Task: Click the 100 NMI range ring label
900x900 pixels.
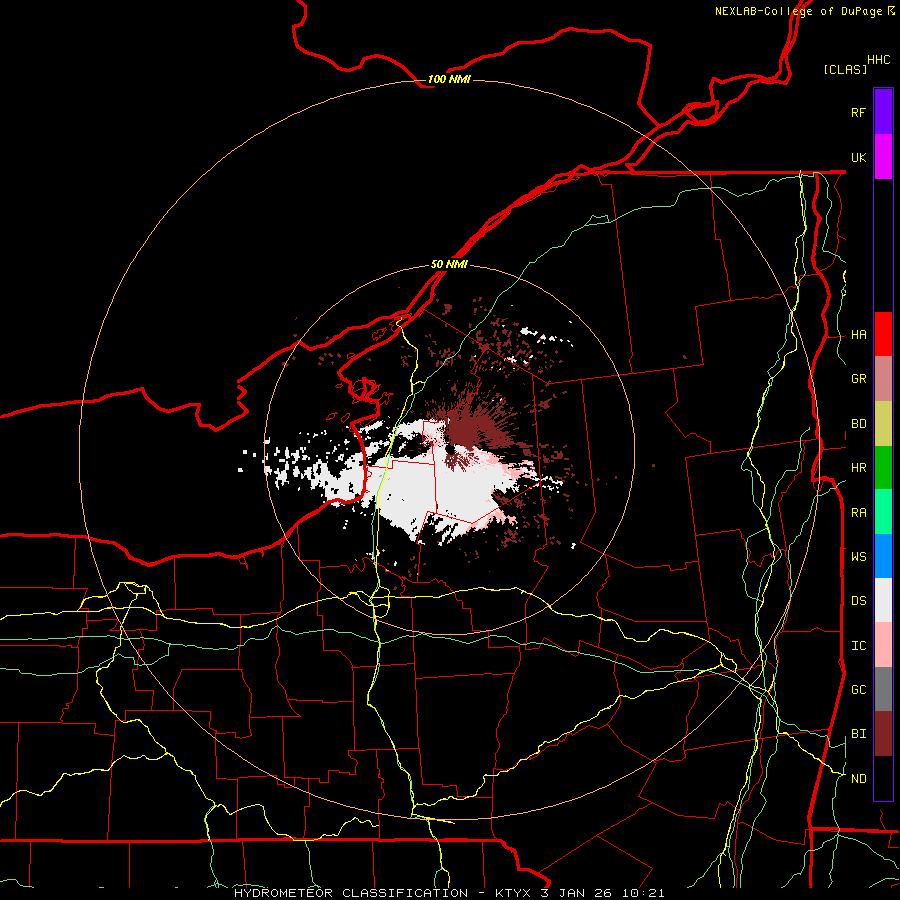Action: coord(449,79)
